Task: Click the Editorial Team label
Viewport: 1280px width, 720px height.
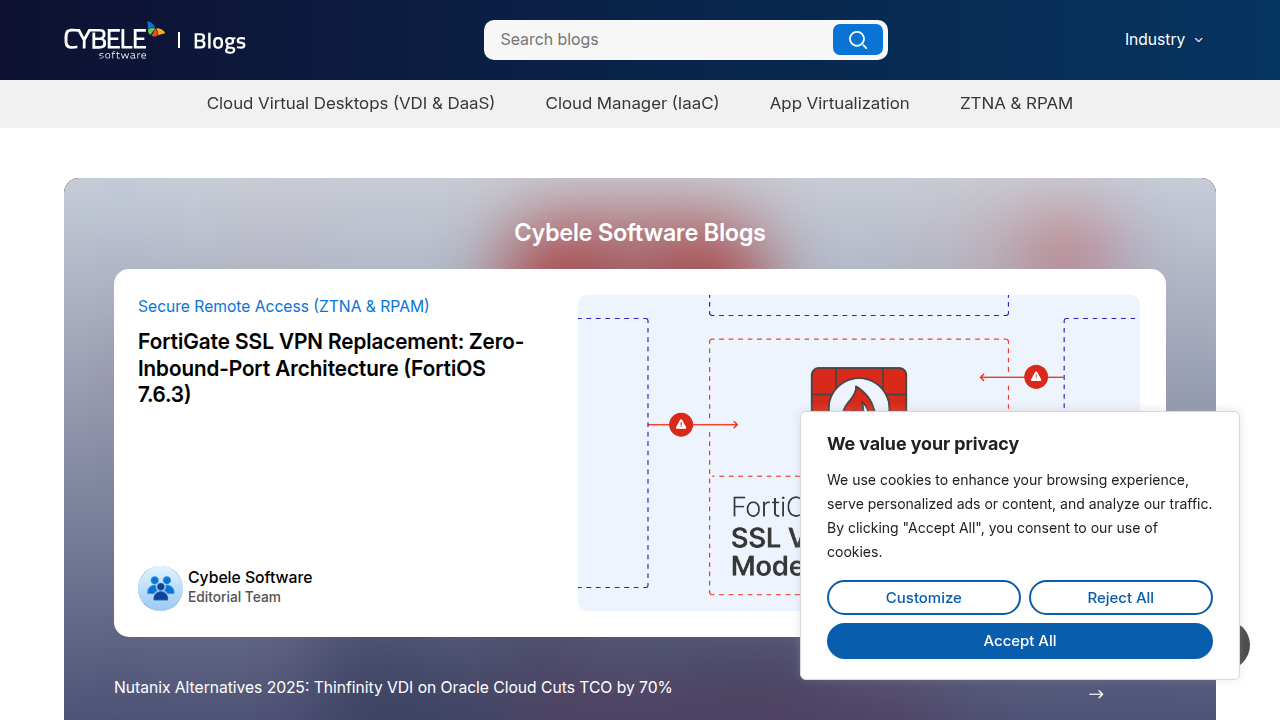Action: pos(234,597)
